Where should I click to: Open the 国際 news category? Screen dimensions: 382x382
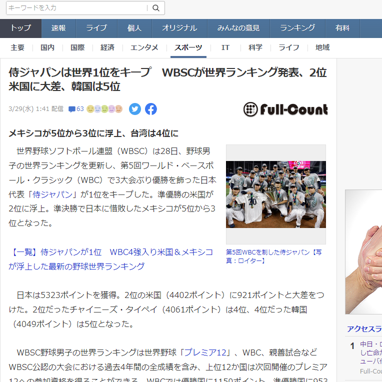point(77,48)
